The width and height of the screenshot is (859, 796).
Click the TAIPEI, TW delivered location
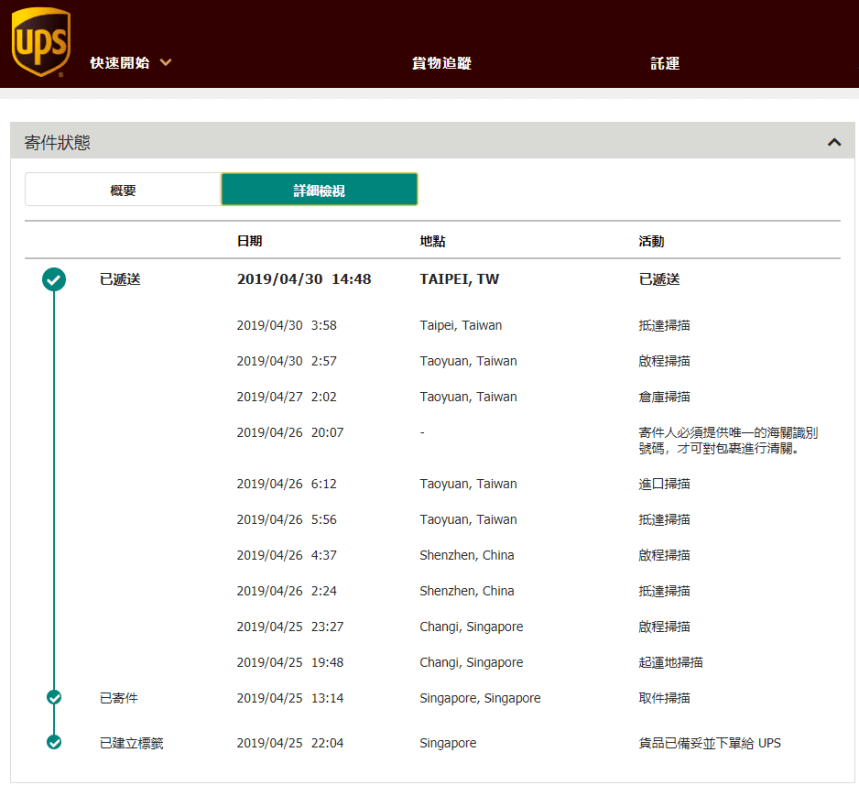pyautogui.click(x=459, y=280)
